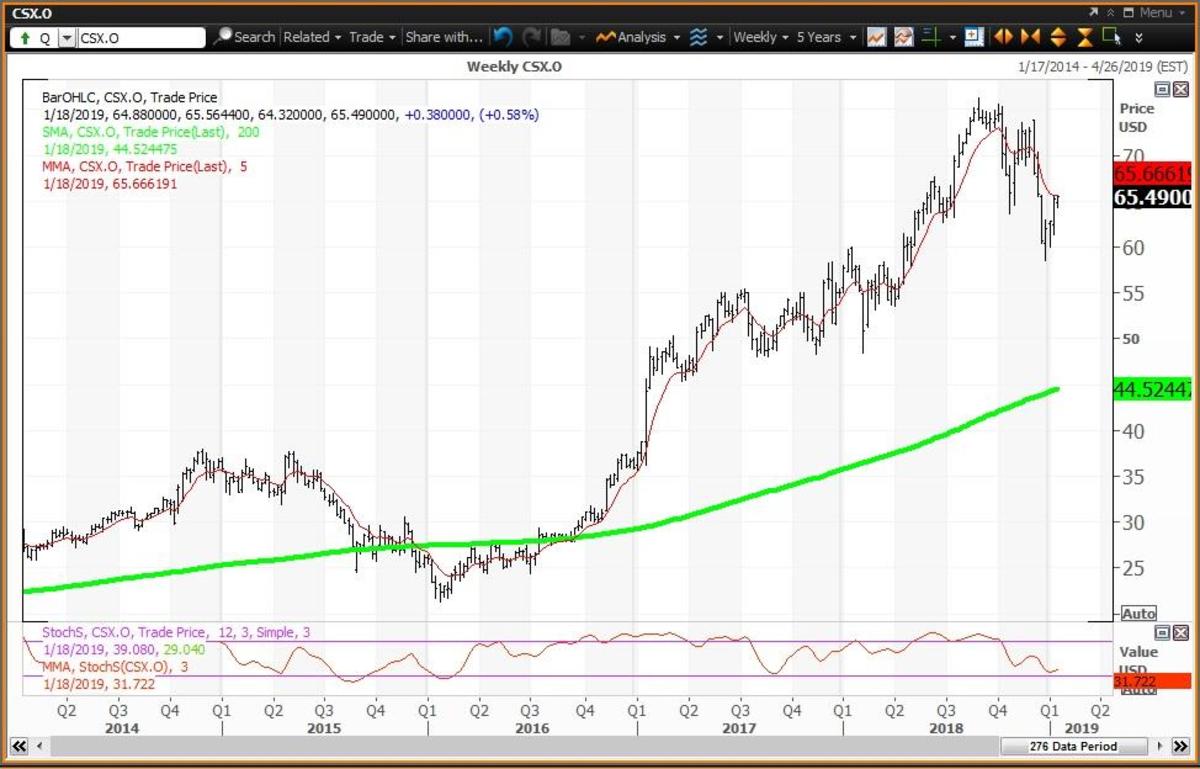
Task: Click the horizontal compress arrows icon
Action: point(1030,37)
